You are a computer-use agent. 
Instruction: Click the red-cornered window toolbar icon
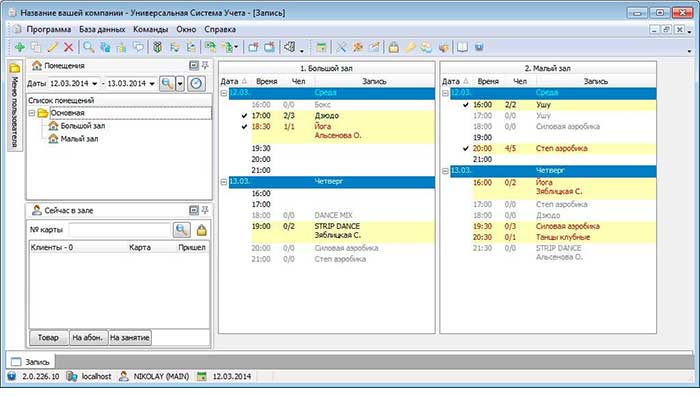click(253, 47)
